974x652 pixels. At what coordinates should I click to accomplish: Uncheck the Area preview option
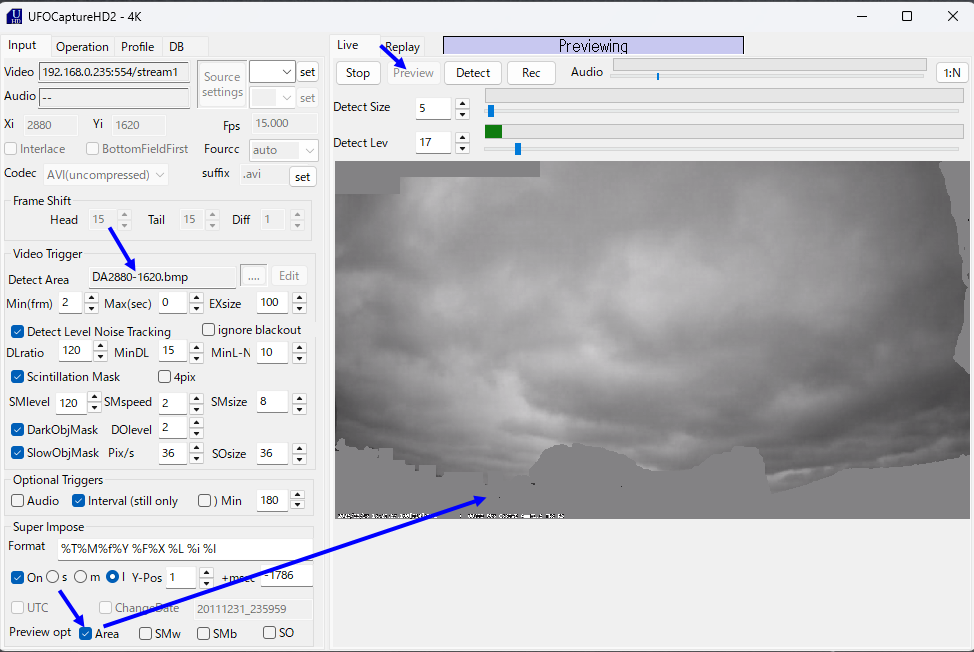(86, 633)
